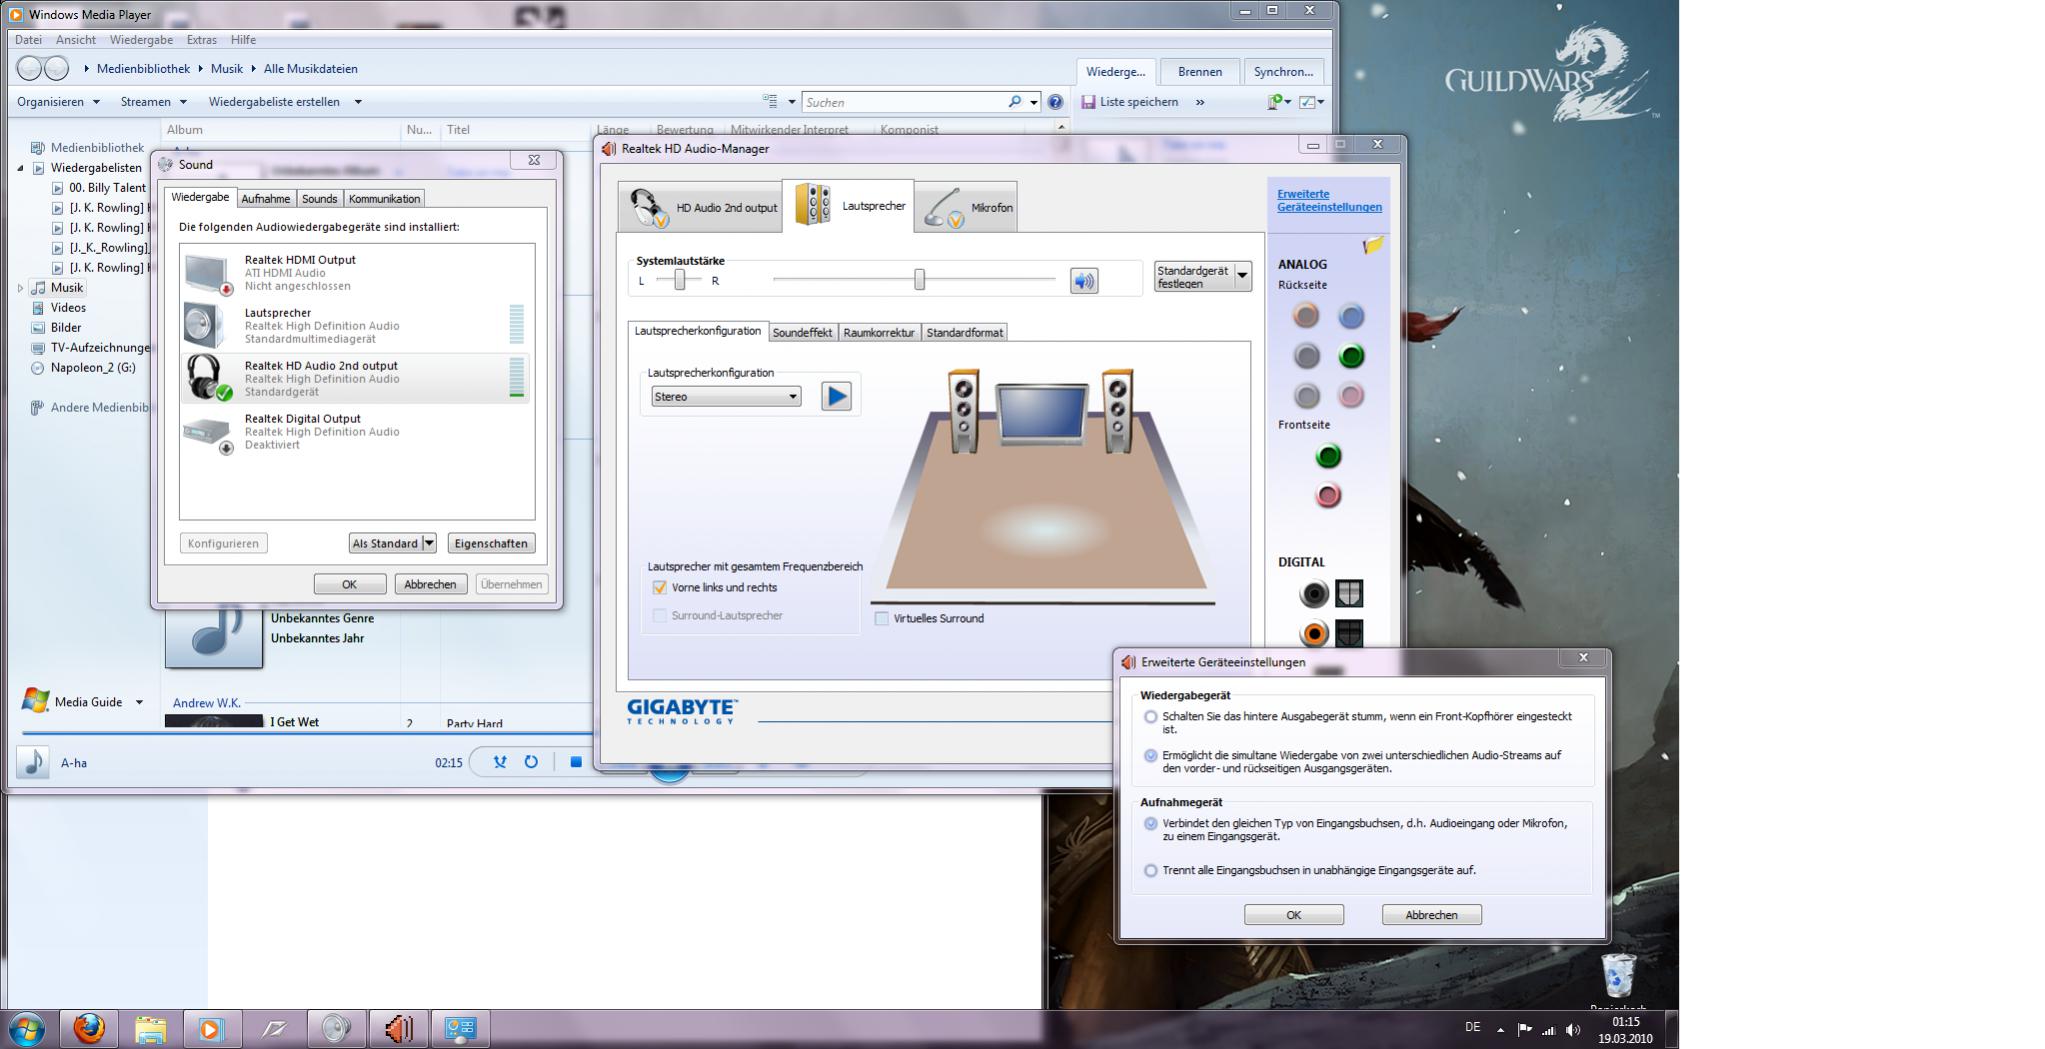Open the Extras menu
Viewport: 2045px width, 1049px height.
201,40
